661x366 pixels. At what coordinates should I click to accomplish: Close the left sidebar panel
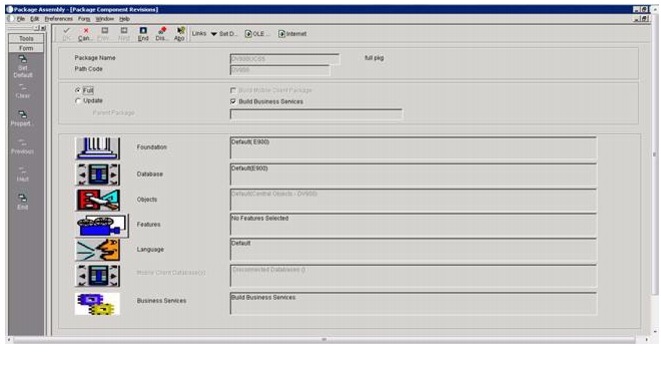[x=43, y=28]
